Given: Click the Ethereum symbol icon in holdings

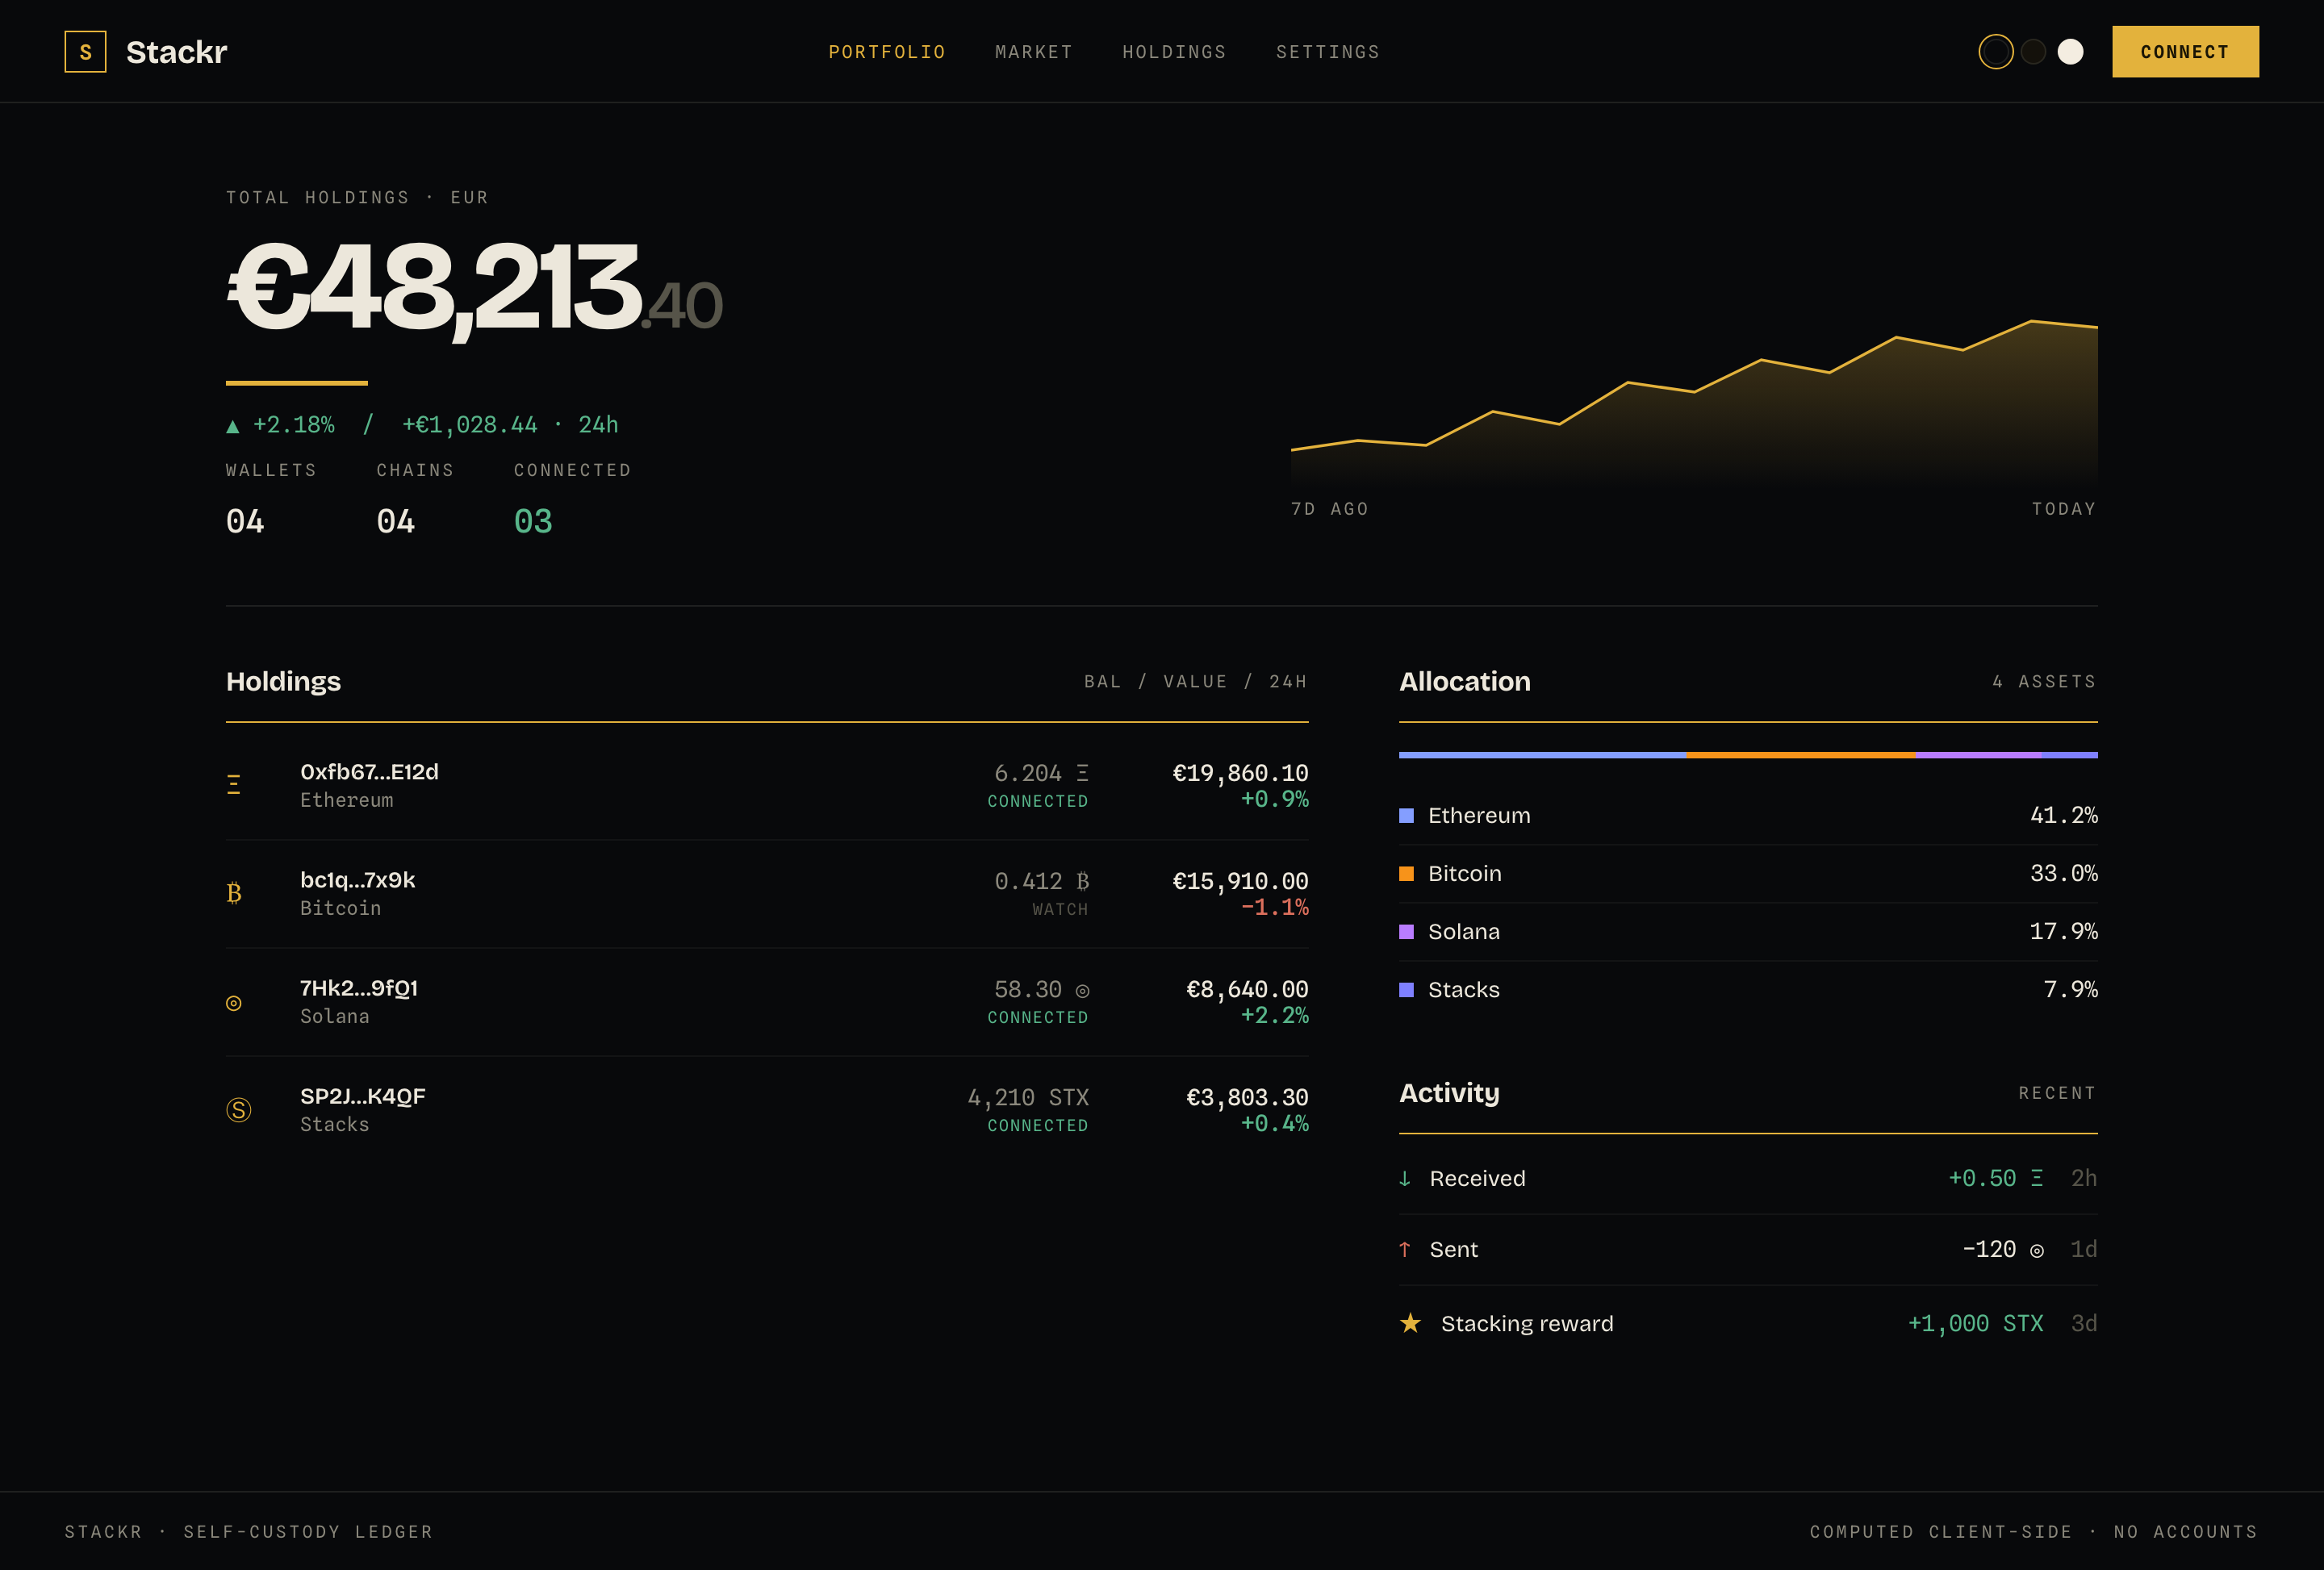Looking at the screenshot, I should pos(233,785).
